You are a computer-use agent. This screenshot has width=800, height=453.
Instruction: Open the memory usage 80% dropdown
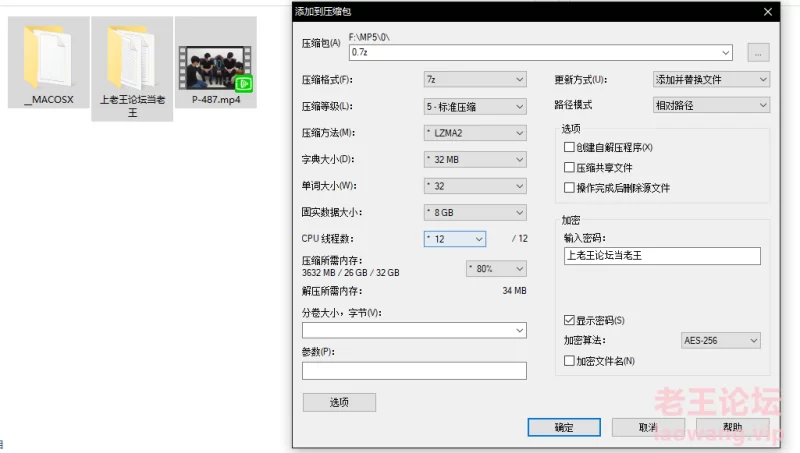pos(496,269)
